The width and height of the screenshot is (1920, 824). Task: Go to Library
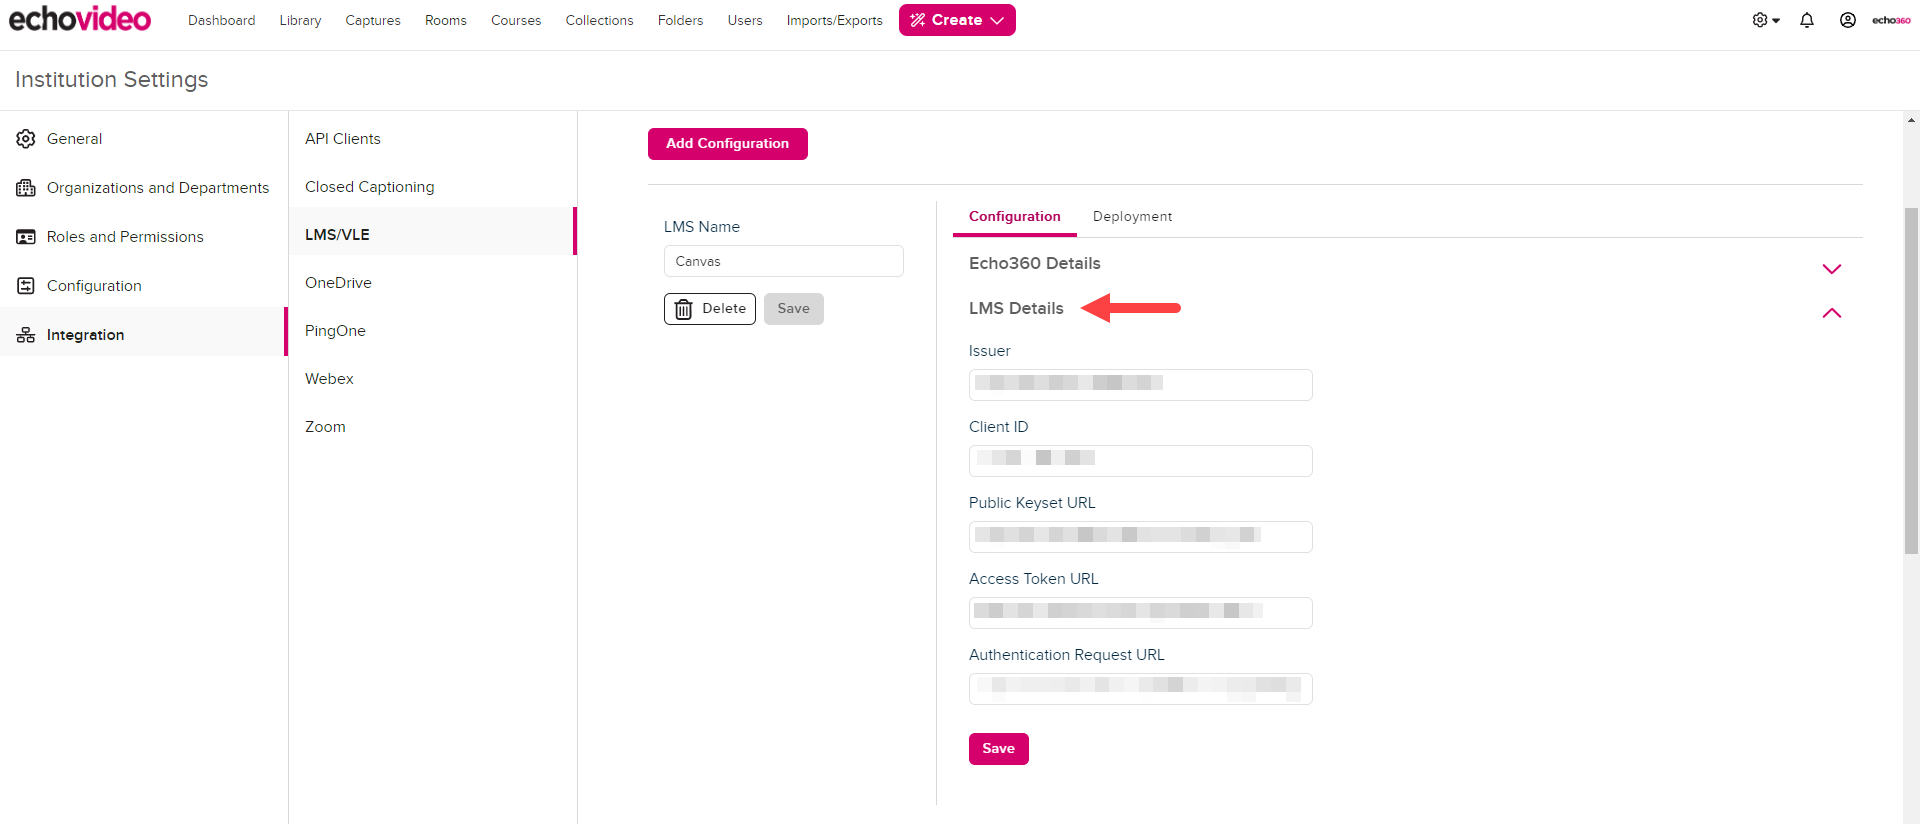pyautogui.click(x=300, y=20)
